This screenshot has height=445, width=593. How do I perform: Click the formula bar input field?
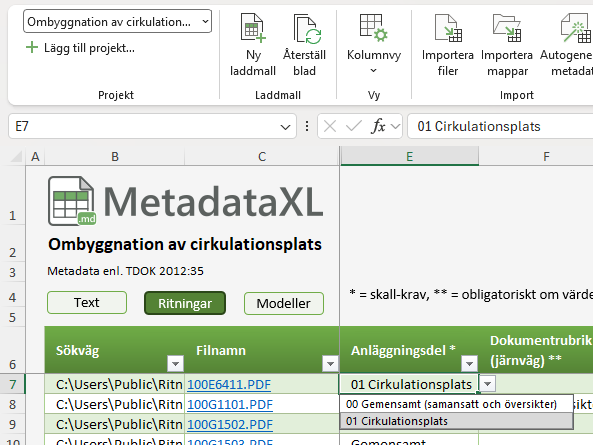click(x=500, y=126)
